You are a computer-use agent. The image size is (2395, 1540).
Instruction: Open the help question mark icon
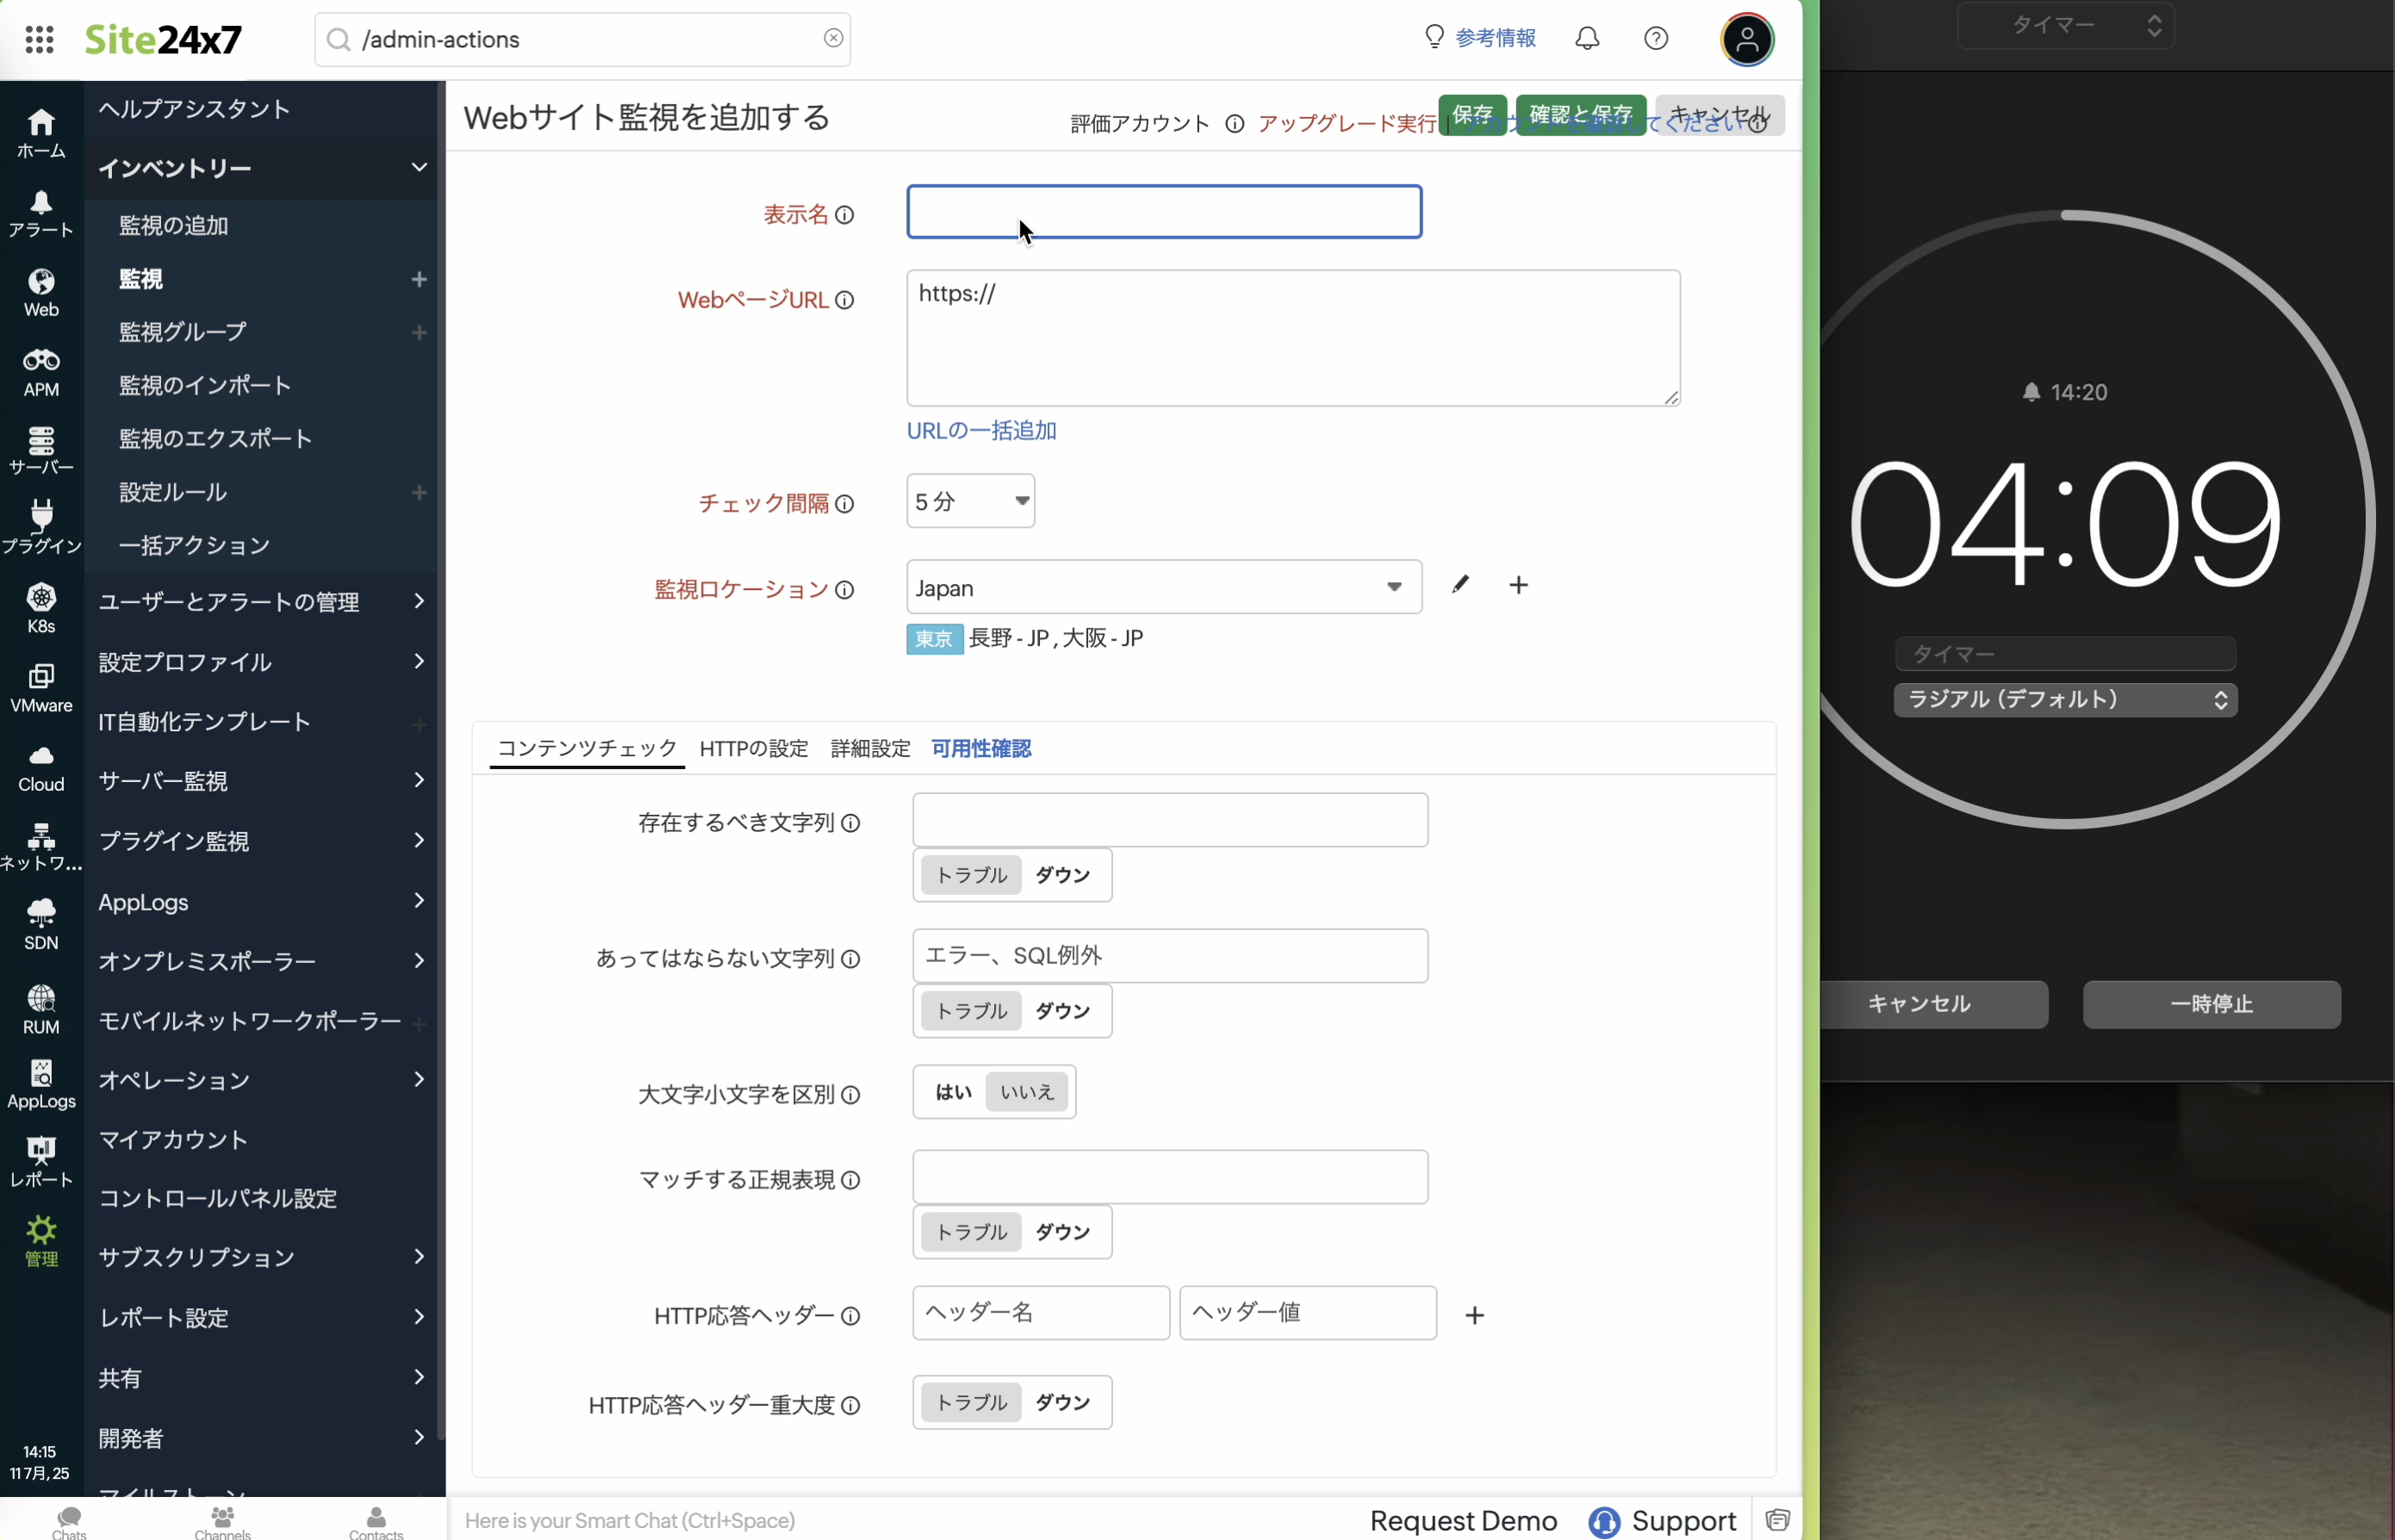click(1656, 39)
